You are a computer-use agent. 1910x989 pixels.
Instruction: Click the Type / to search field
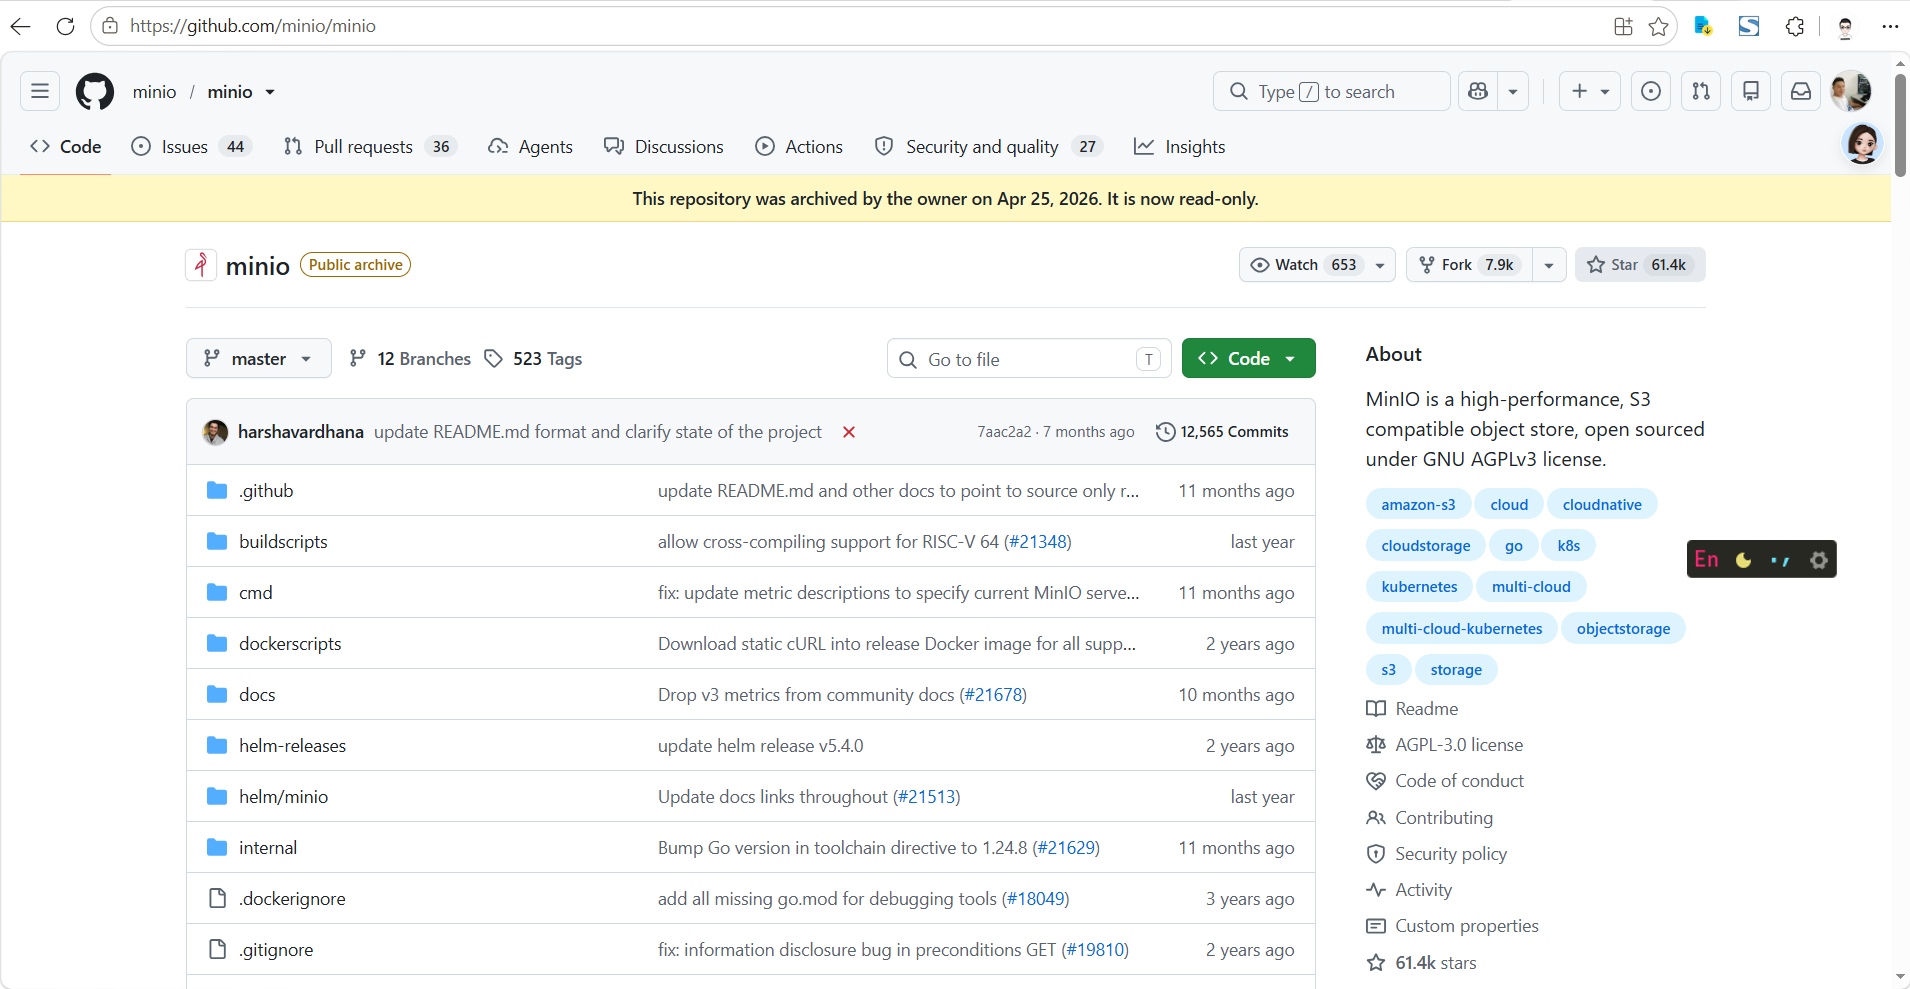click(1331, 92)
